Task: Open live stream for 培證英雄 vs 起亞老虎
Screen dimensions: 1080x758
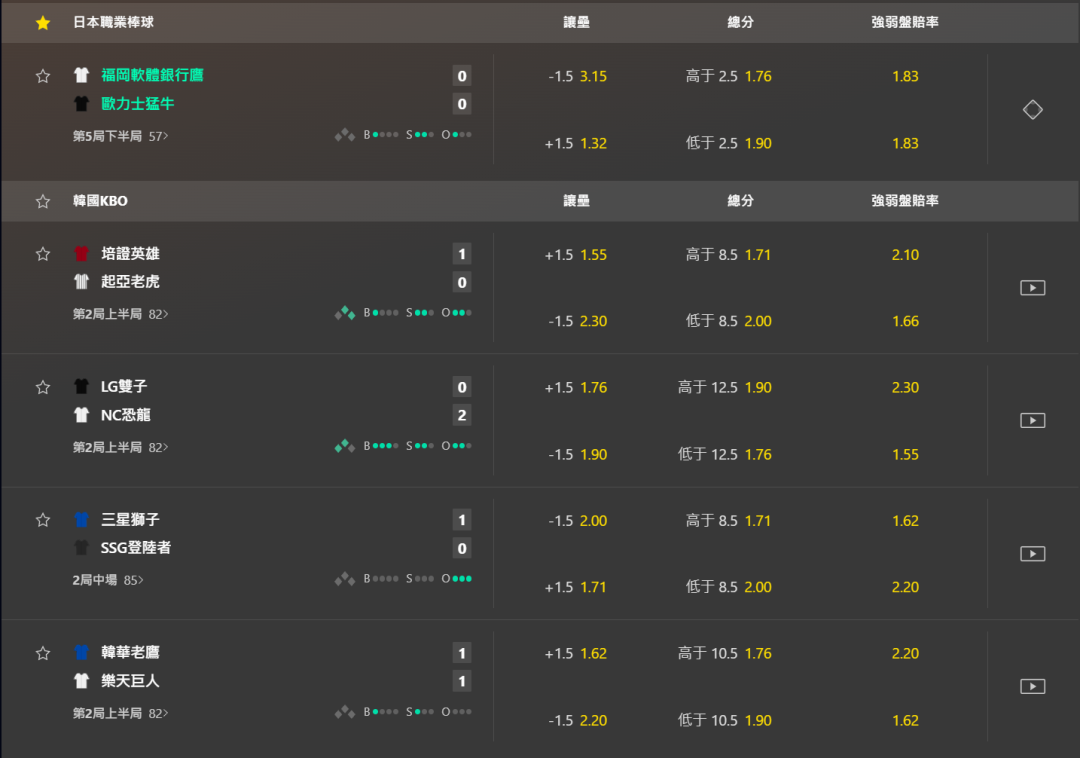Action: (x=1032, y=288)
